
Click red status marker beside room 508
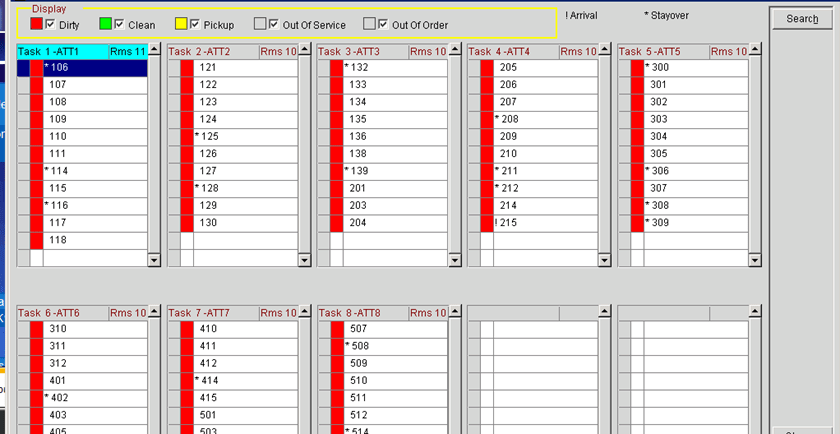pyautogui.click(x=337, y=346)
